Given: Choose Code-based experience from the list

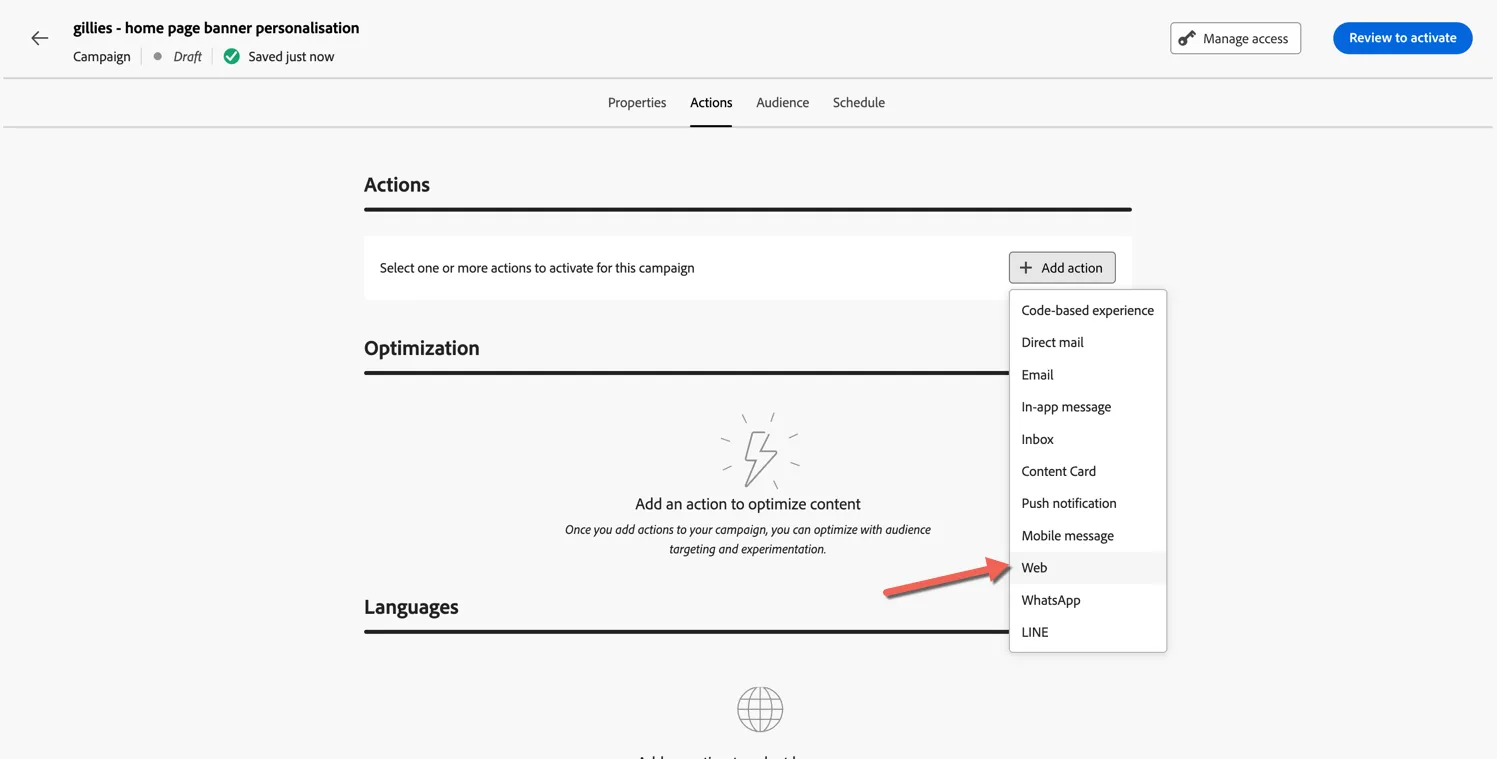Looking at the screenshot, I should (x=1088, y=311).
